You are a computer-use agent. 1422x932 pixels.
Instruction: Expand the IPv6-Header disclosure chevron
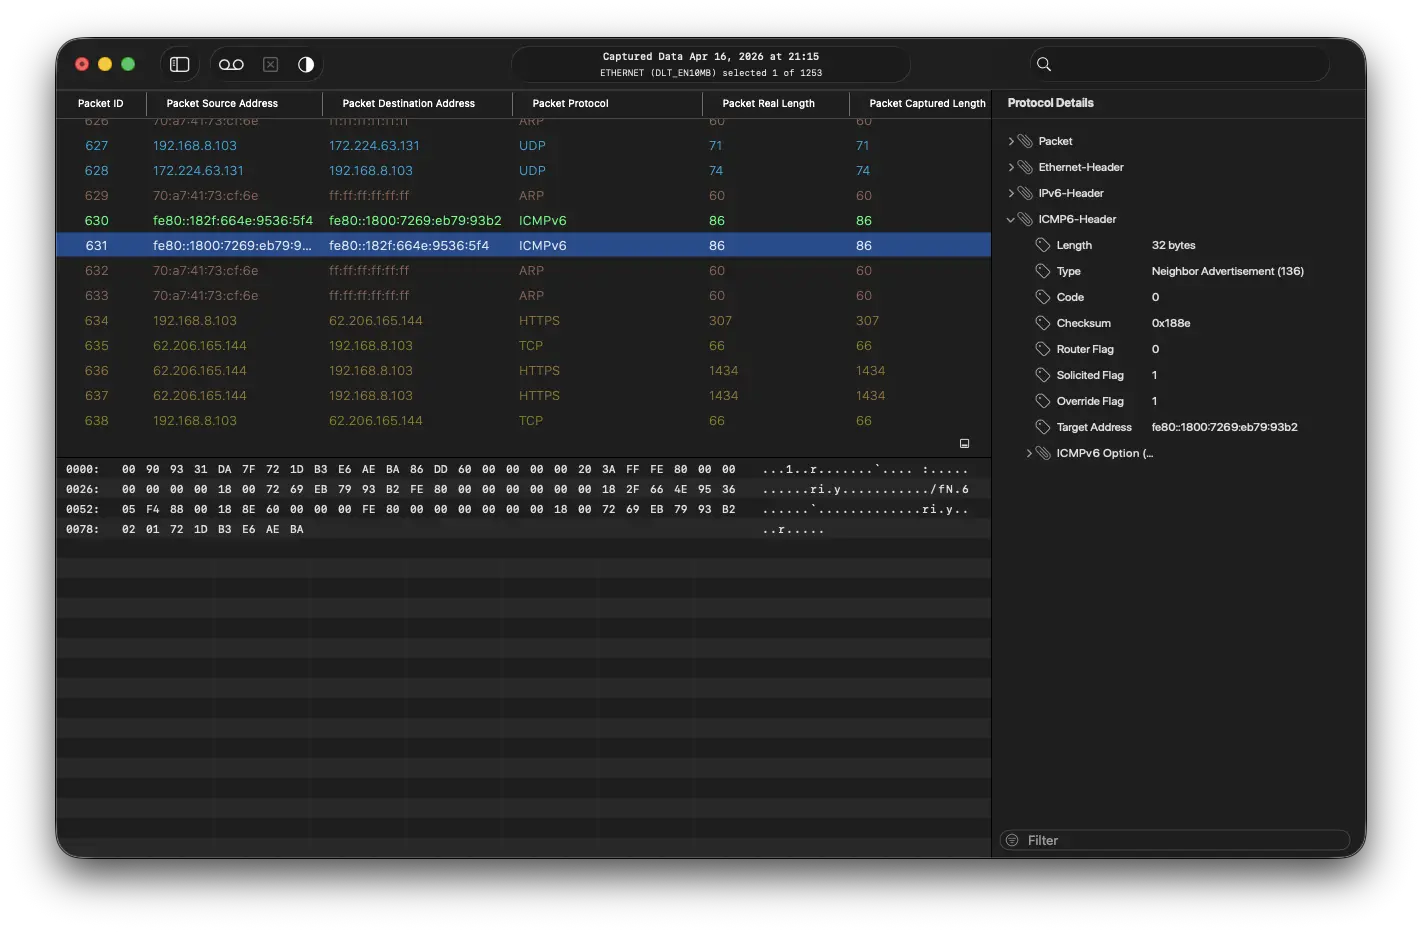1010,192
